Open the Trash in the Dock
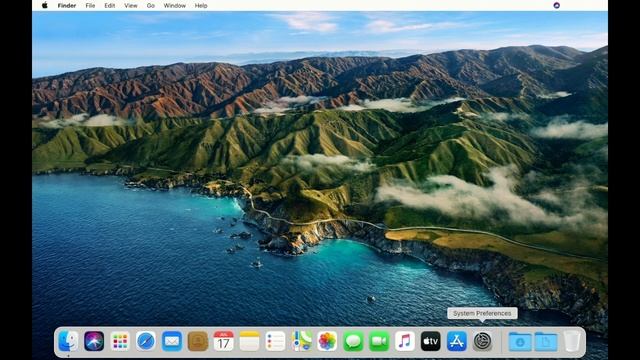The height and width of the screenshot is (360, 640). coord(572,341)
